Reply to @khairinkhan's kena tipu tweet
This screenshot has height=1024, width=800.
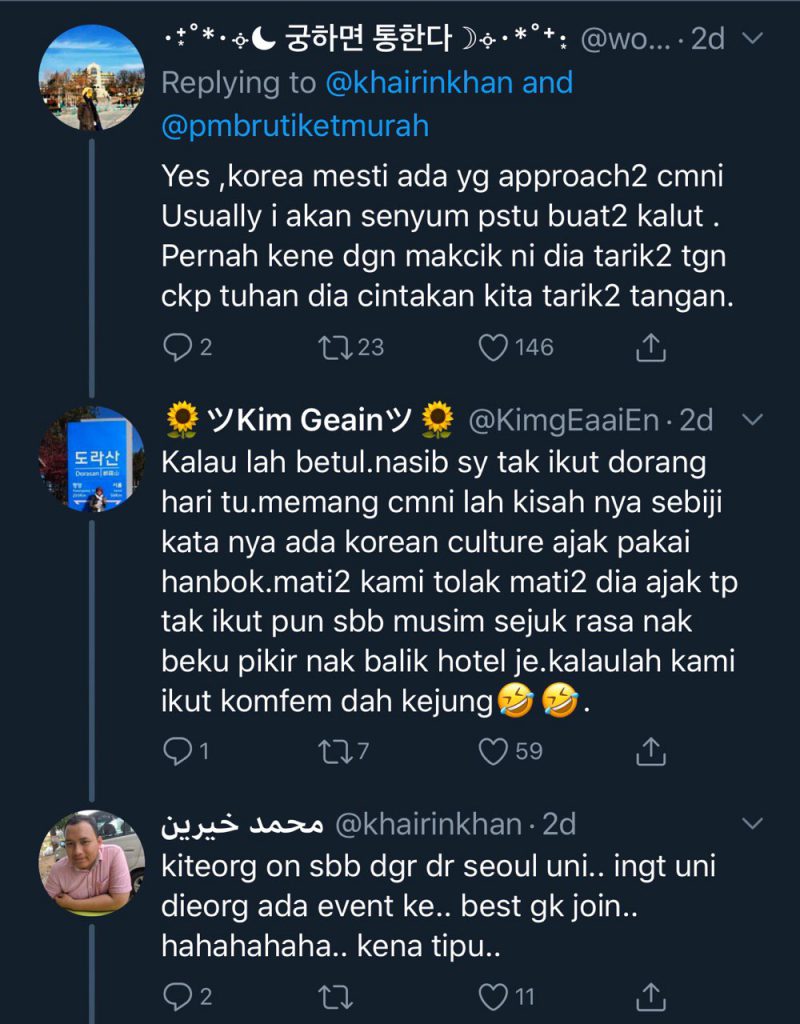[x=177, y=996]
